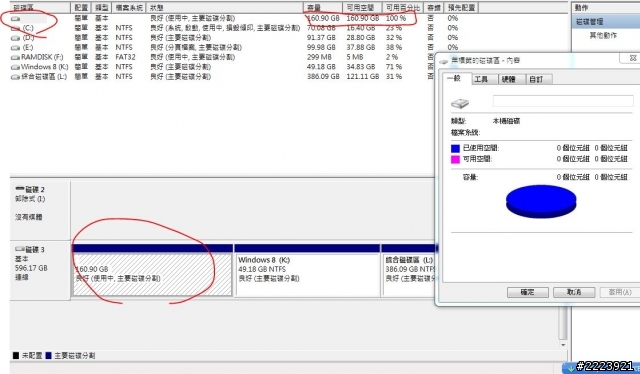Viewport: 640px width, 374px height.
Task: Click the 取消 button
Action: [573, 292]
